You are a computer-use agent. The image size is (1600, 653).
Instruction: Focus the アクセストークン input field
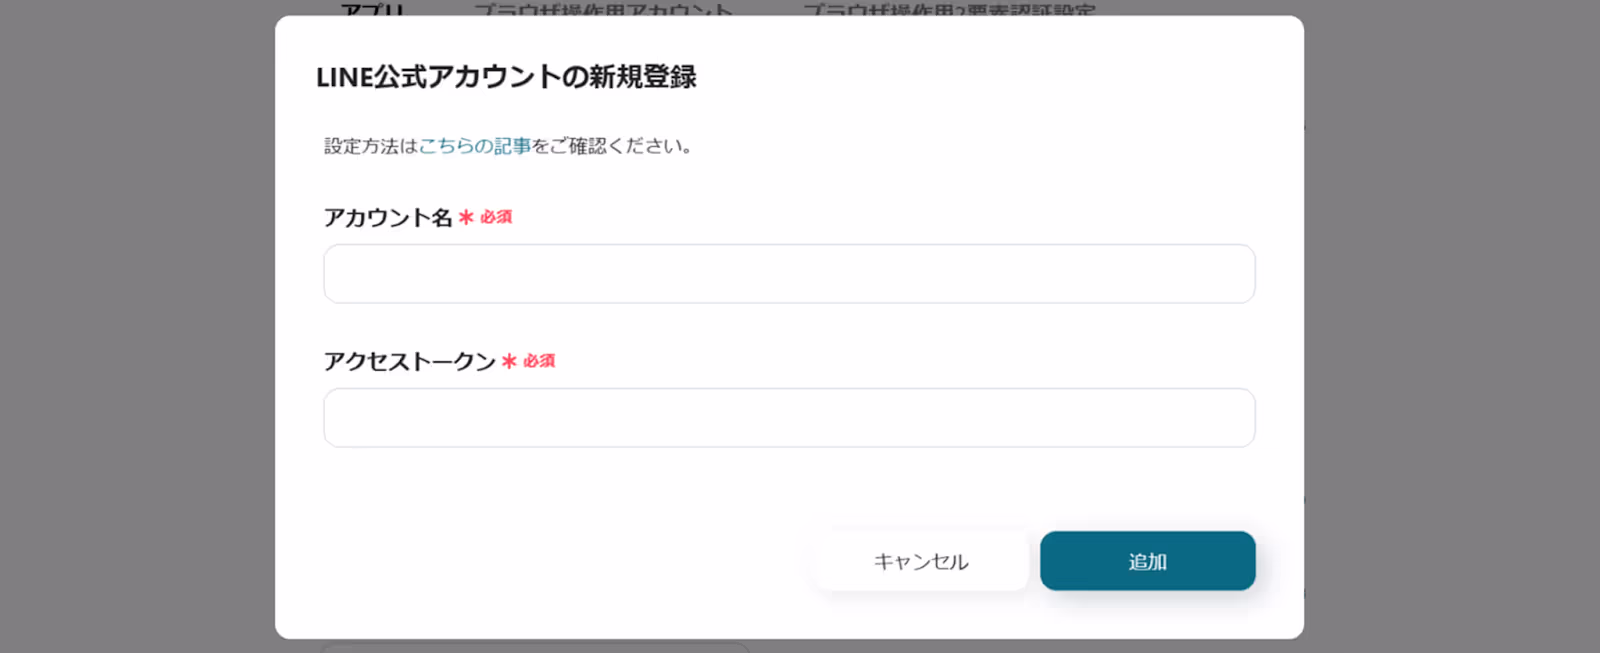coord(789,418)
